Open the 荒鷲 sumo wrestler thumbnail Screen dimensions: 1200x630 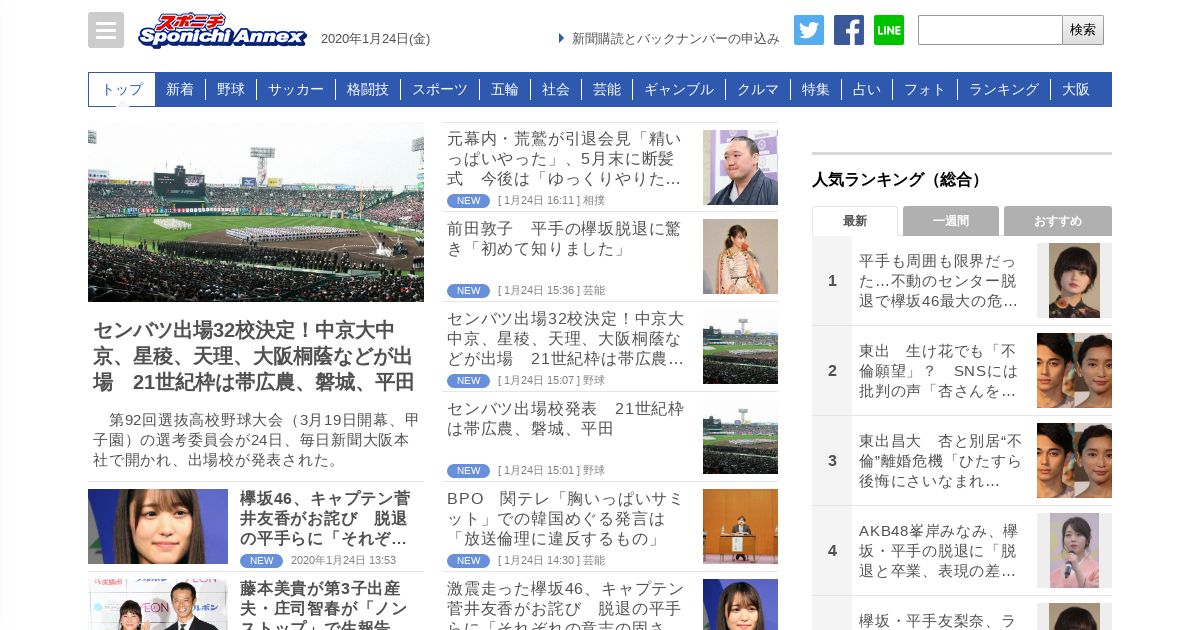740,167
